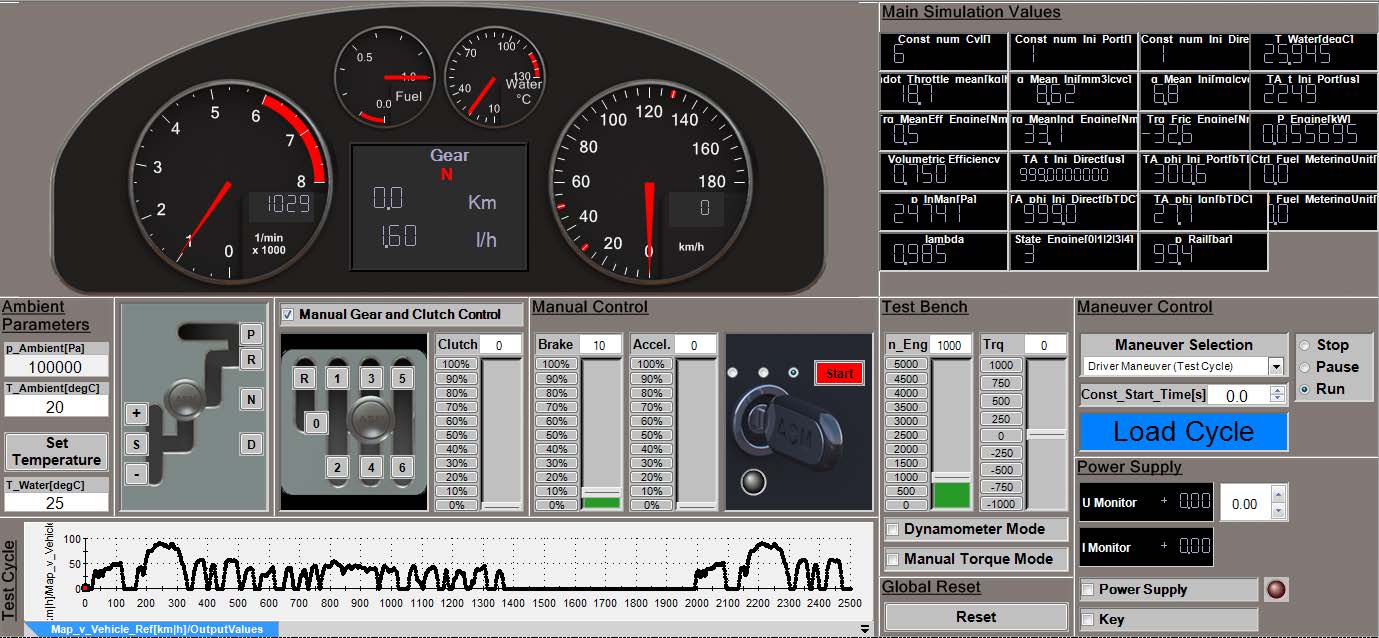This screenshot has height=638, width=1379.
Task: Select Reverse (R) on the automatic selector
Action: click(252, 359)
